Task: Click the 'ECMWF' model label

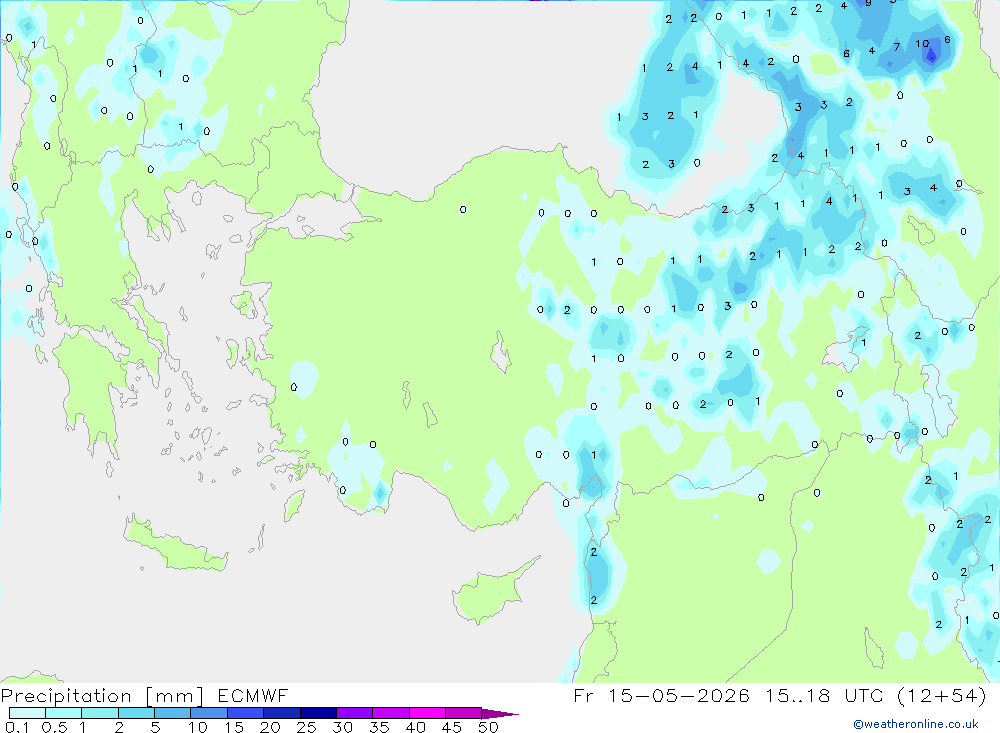Action: point(253,696)
